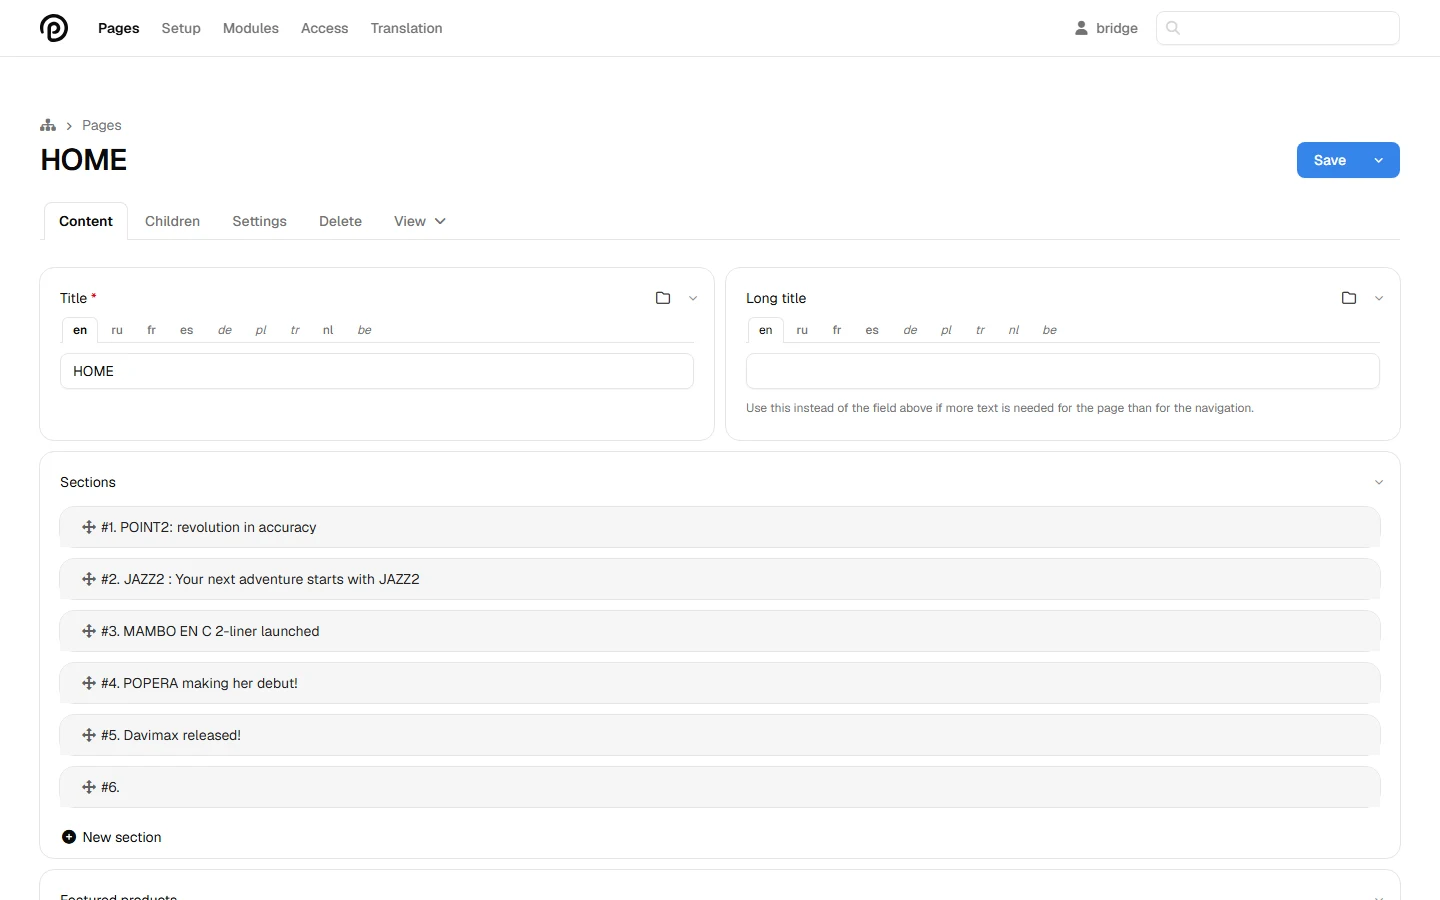Select the be language tab under Long title
The width and height of the screenshot is (1440, 900).
click(1050, 330)
